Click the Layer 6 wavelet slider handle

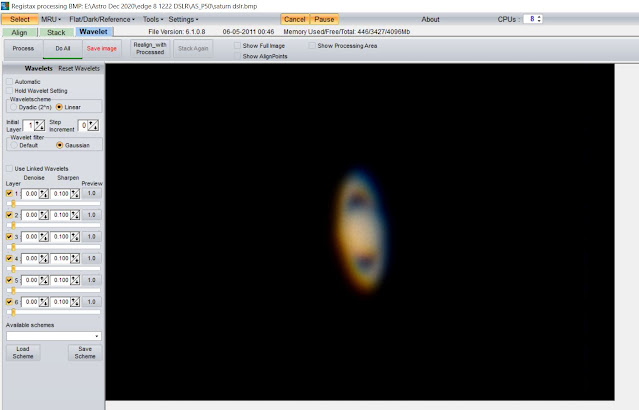(x=13, y=312)
